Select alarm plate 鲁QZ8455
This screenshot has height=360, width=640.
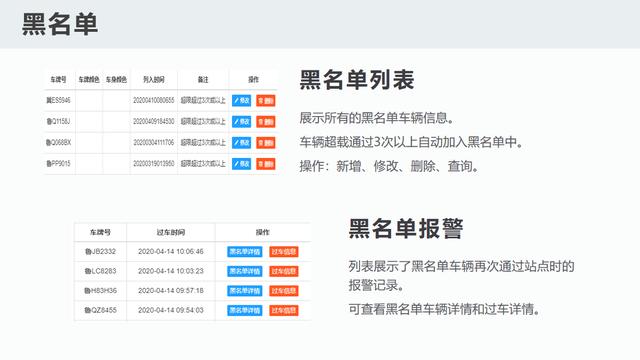(100, 311)
